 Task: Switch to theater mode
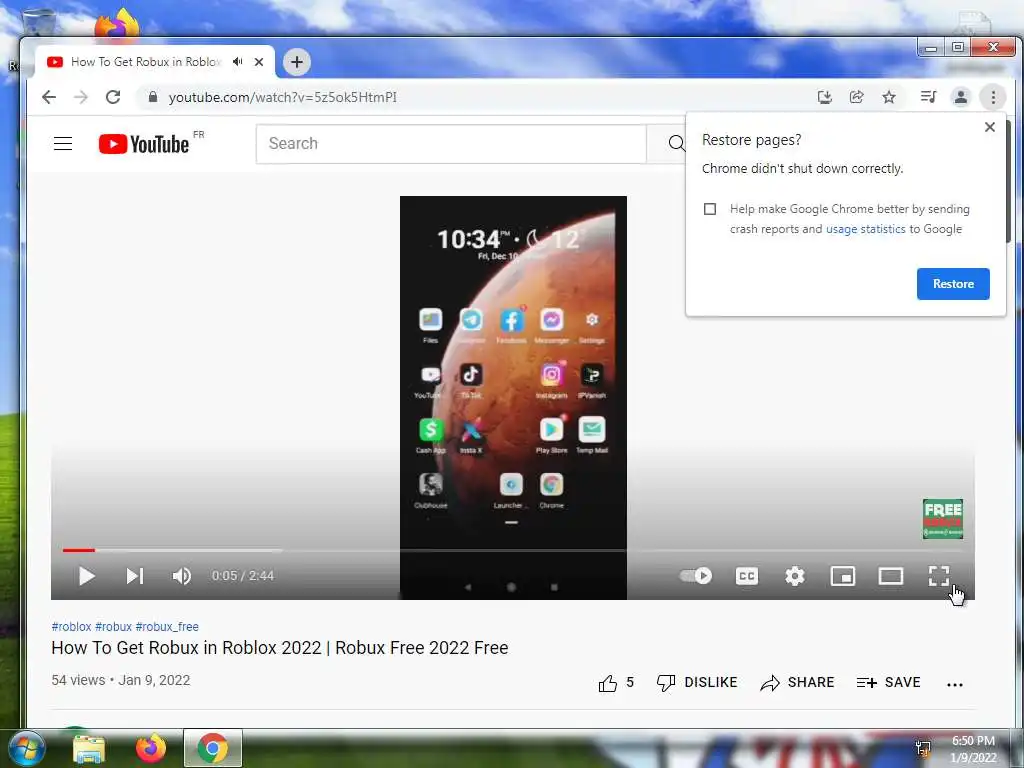pyautogui.click(x=891, y=576)
